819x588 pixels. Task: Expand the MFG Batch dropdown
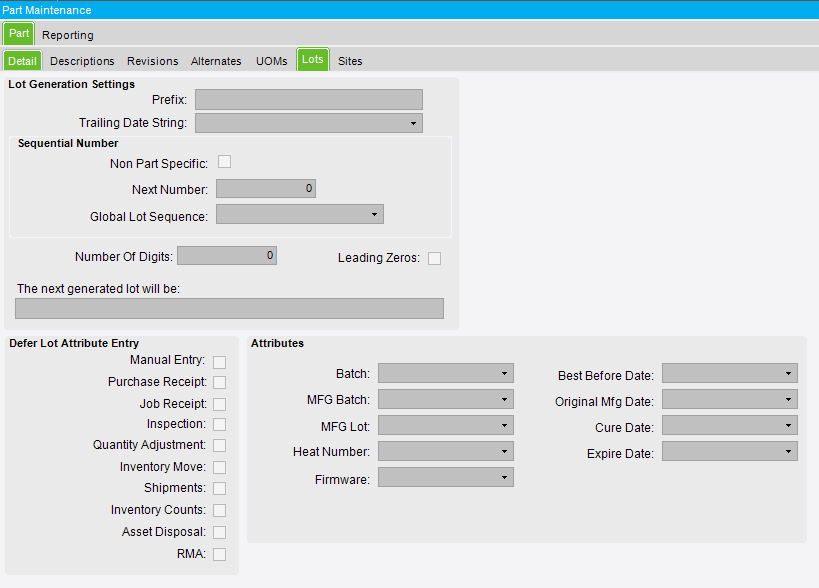(x=446, y=399)
